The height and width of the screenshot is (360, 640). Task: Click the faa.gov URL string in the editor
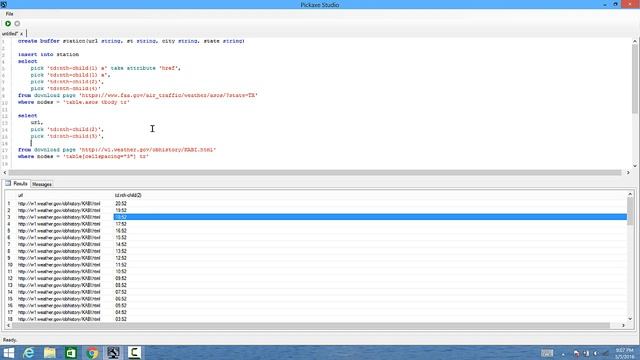[x=169, y=96]
